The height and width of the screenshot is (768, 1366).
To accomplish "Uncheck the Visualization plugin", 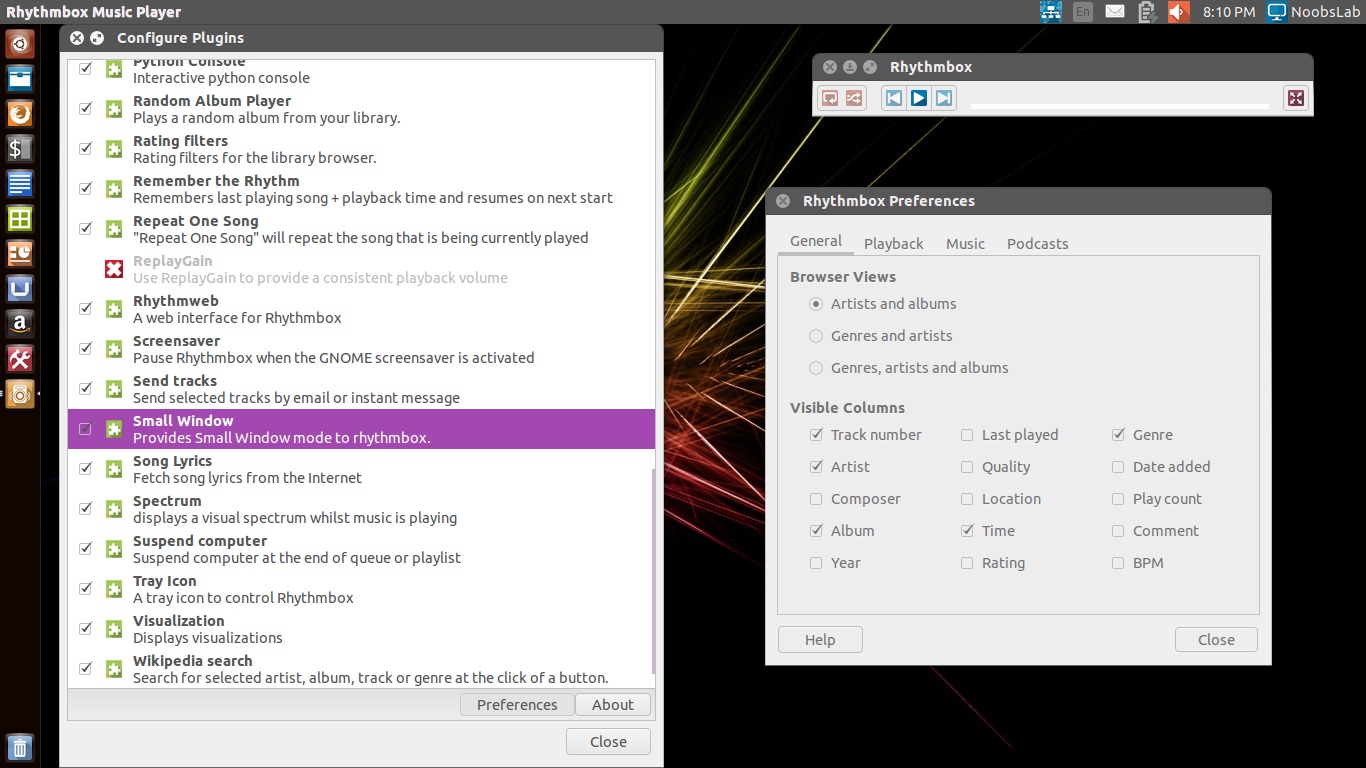I will [85, 628].
